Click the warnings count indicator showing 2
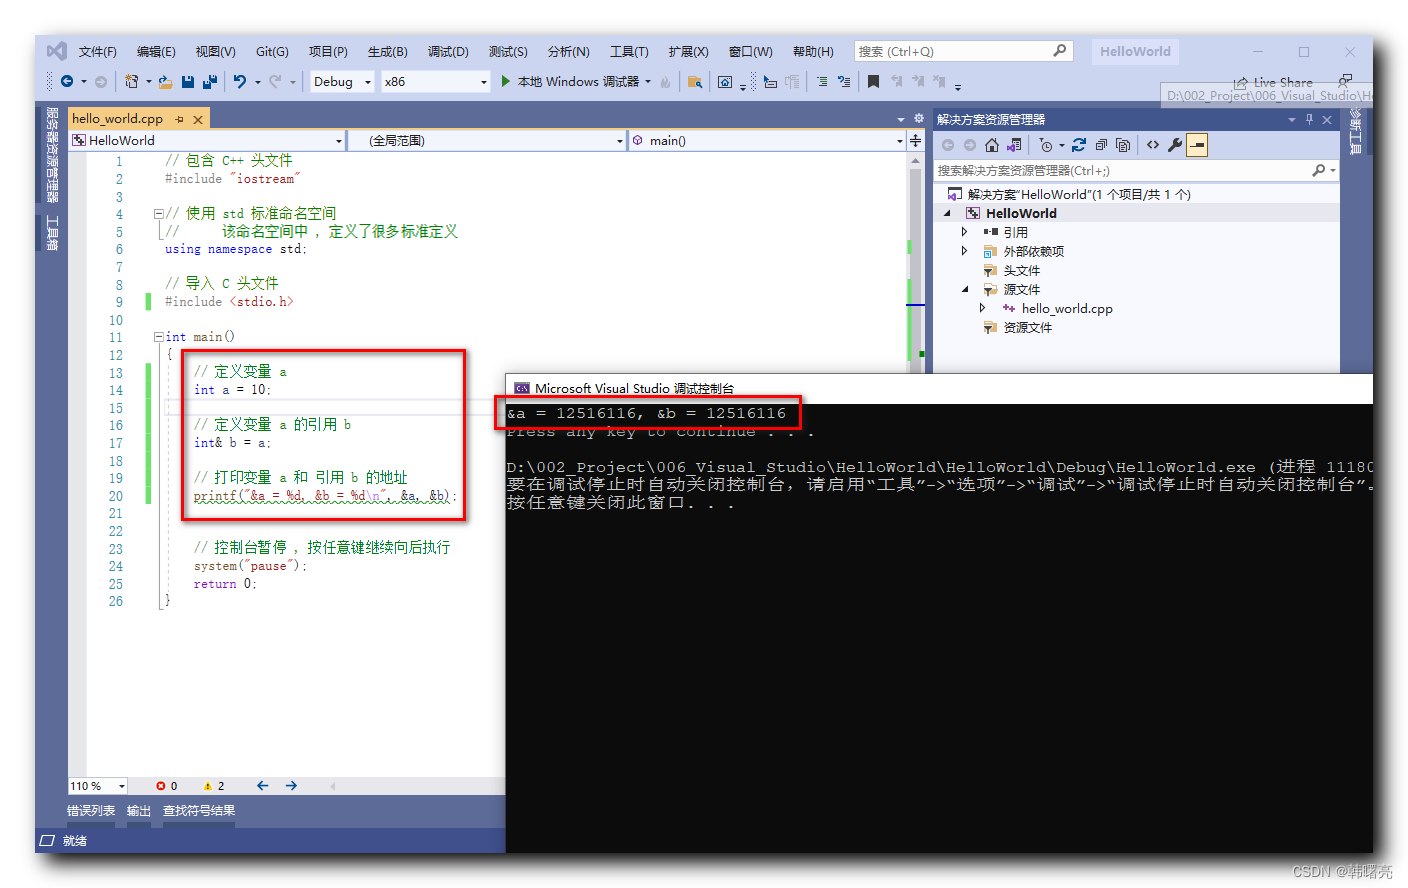The width and height of the screenshot is (1408, 888). point(214,786)
